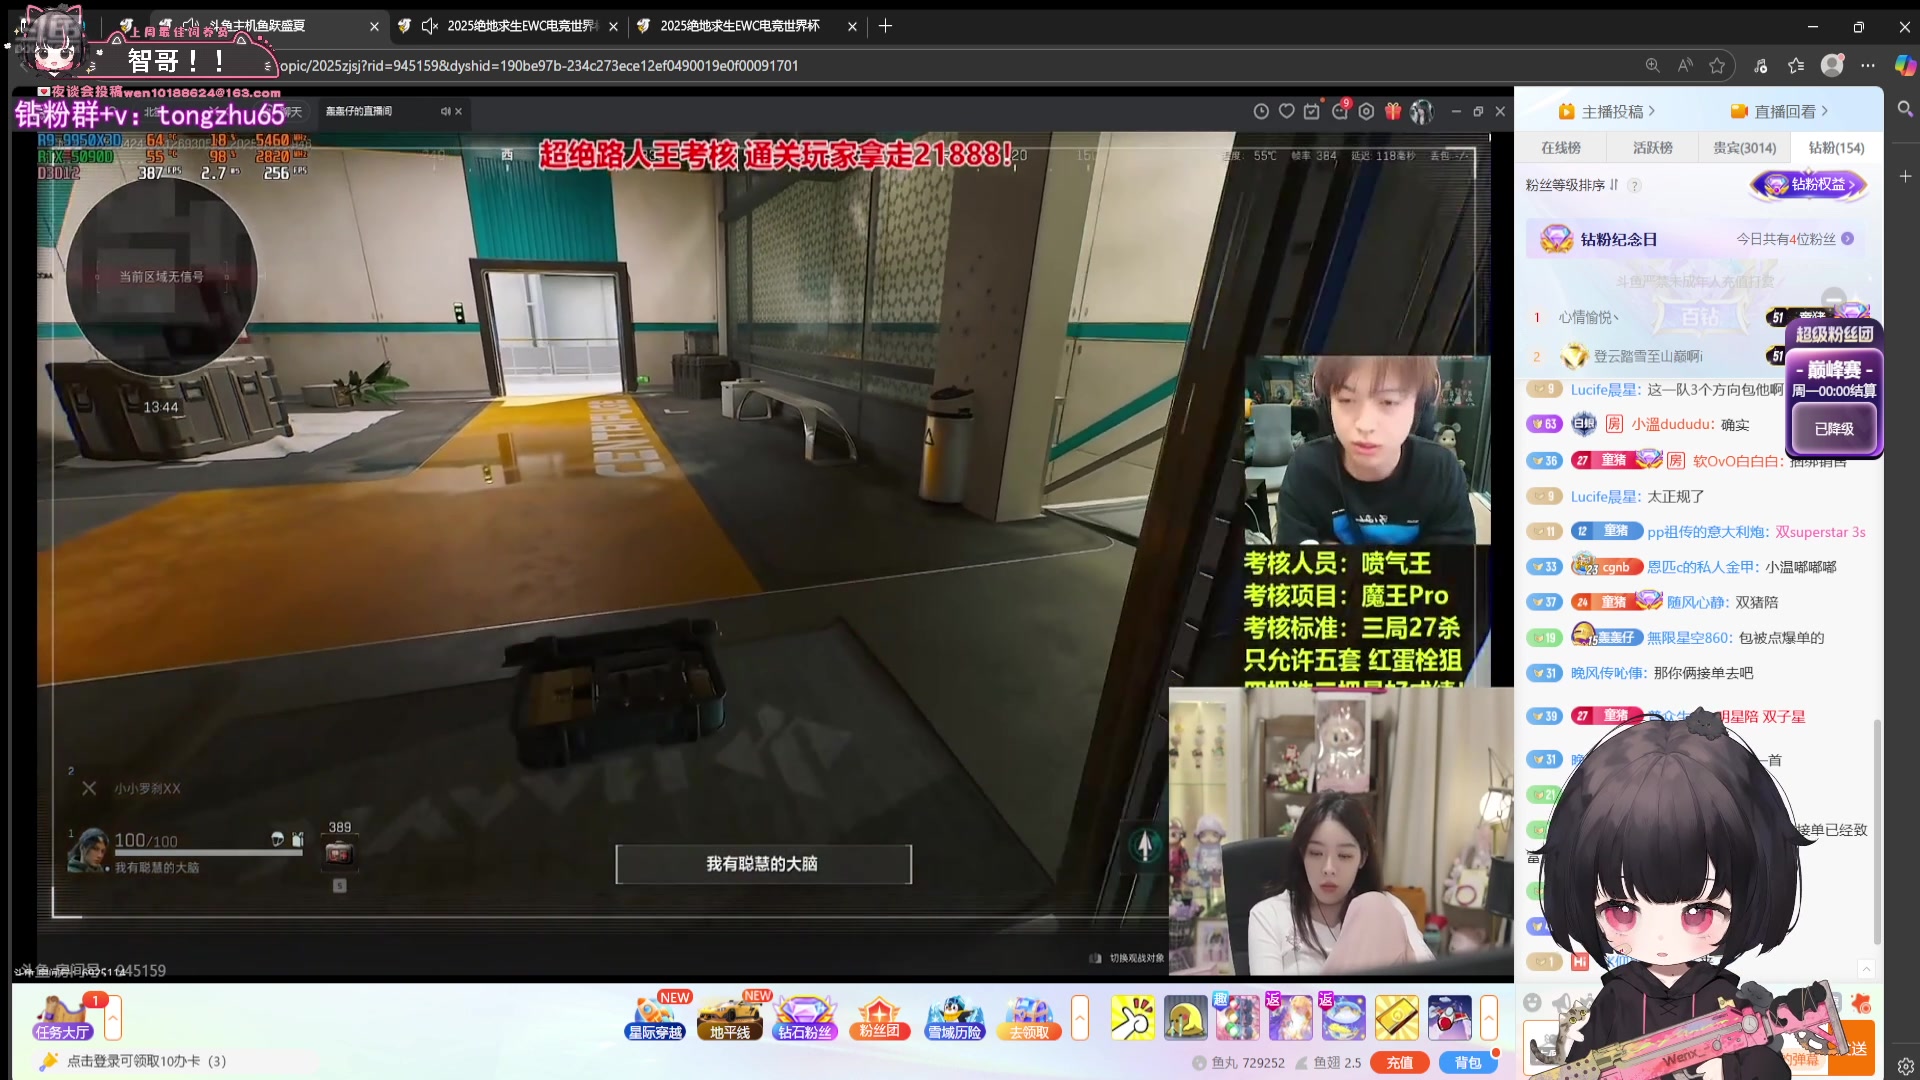Click the 已降级 button in 巅峰赛 card
Image resolution: width=1920 pixels, height=1080 pixels.
point(1834,429)
